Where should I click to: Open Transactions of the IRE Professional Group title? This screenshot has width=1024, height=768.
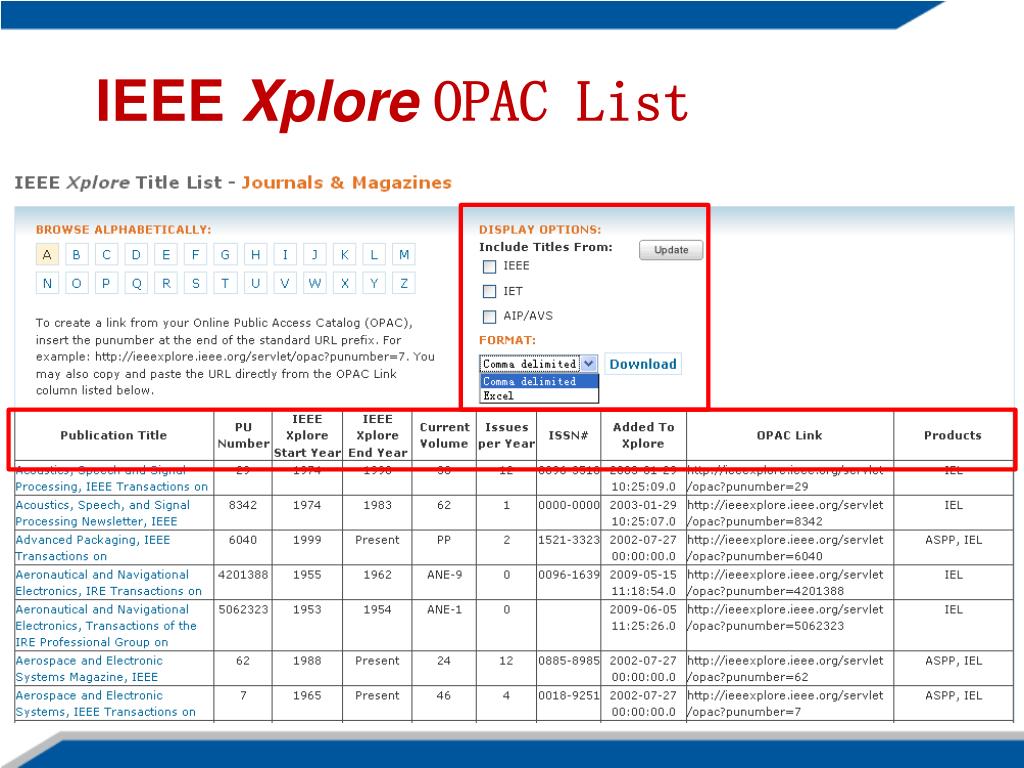coord(106,626)
